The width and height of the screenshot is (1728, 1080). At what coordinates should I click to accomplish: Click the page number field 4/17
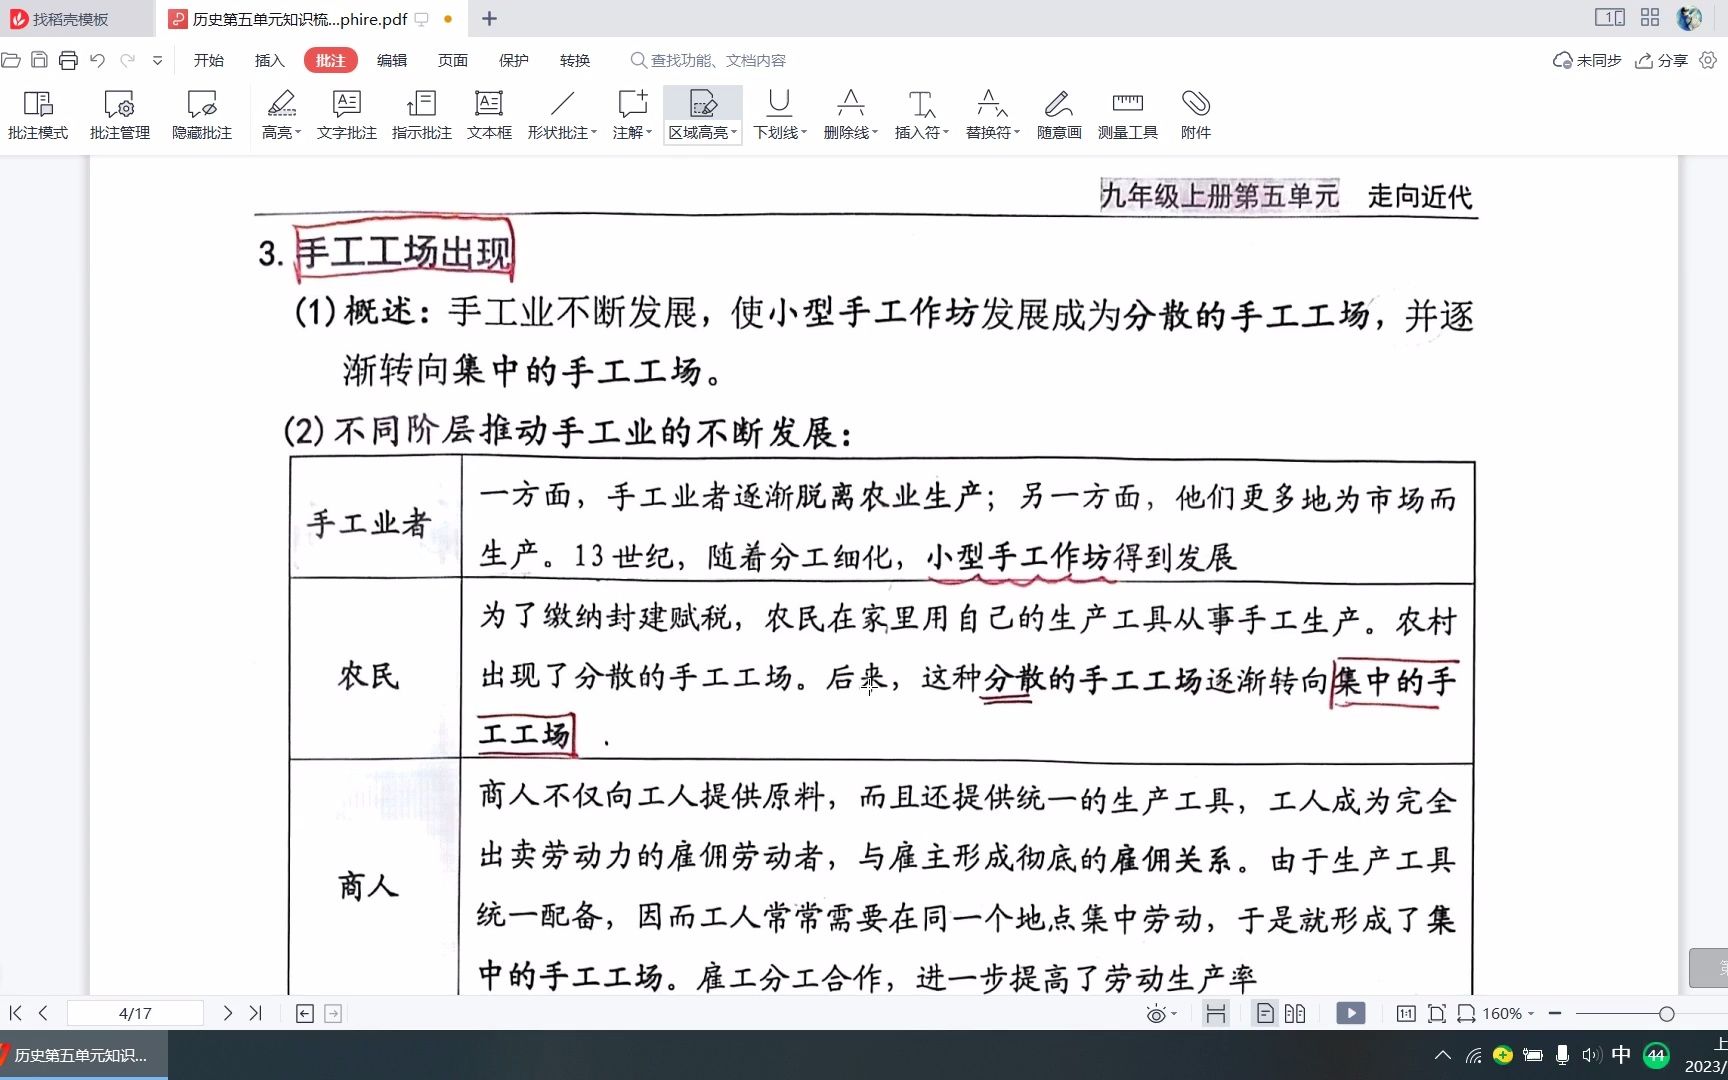[x=135, y=1013]
